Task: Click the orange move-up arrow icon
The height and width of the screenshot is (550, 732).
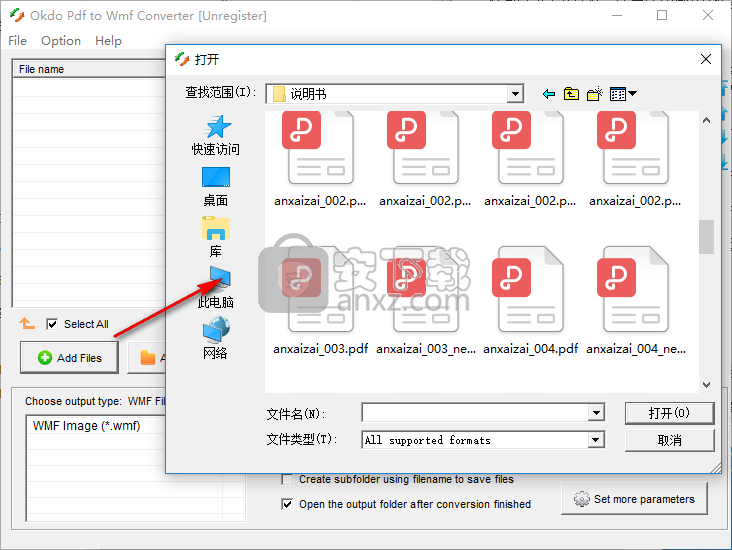Action: tap(27, 323)
